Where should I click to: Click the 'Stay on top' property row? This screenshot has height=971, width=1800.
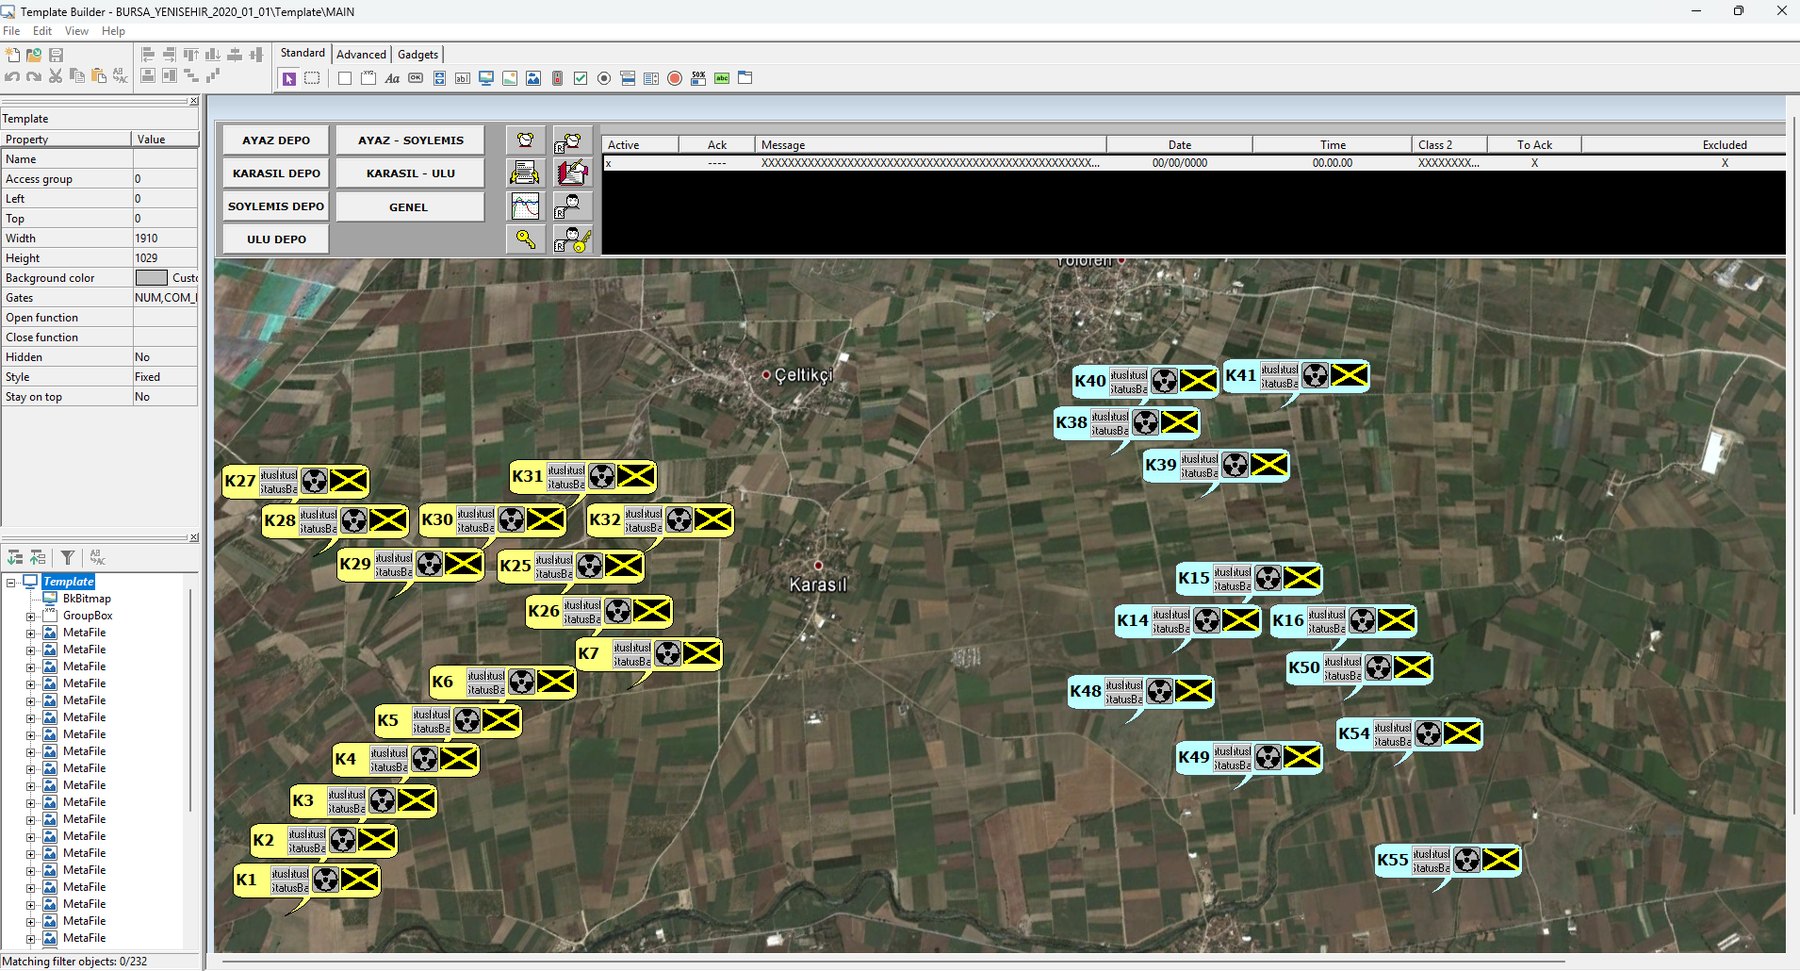coord(100,397)
